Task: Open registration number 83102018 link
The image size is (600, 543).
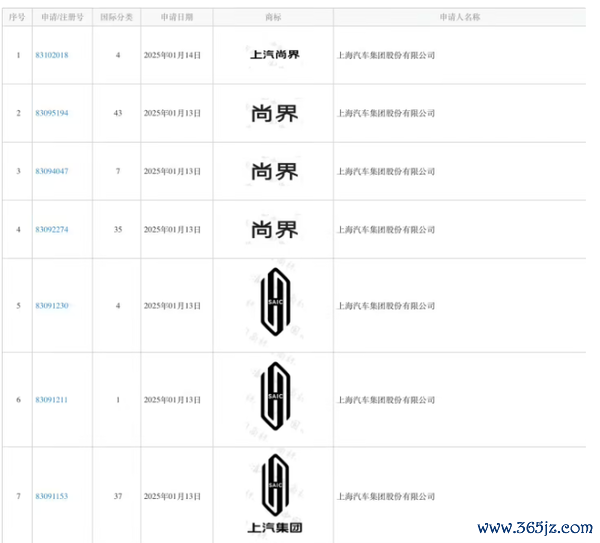Action: click(x=52, y=55)
